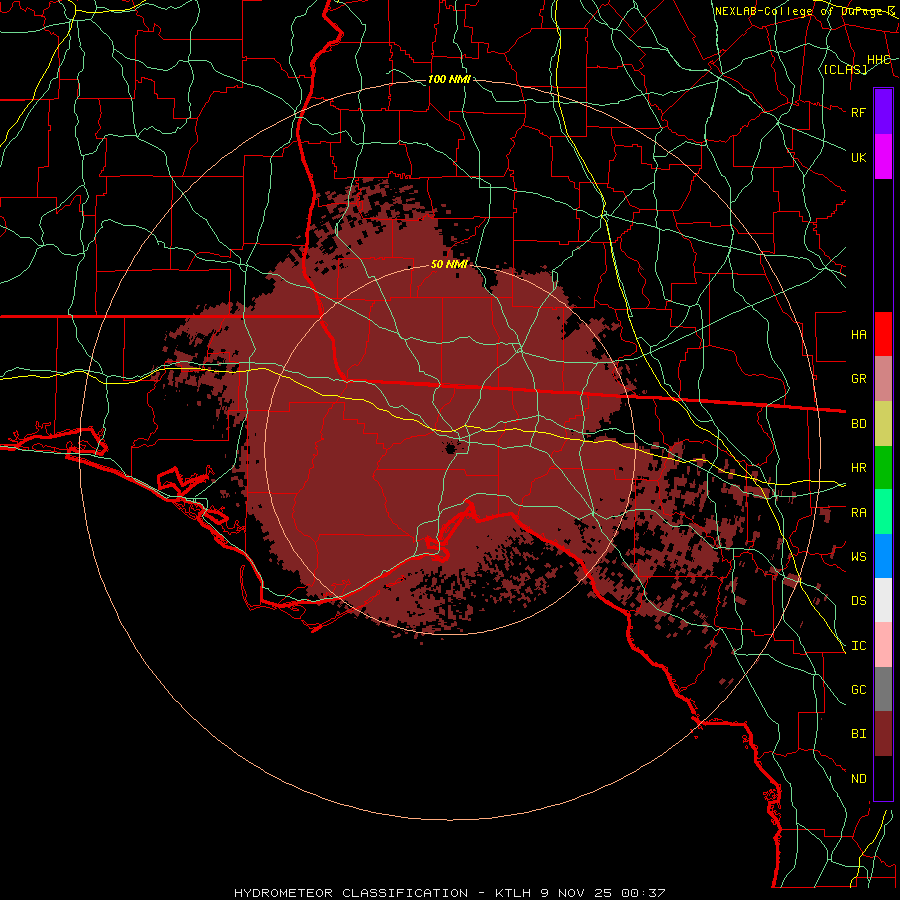This screenshot has width=900, height=900.
Task: Select the GR legend color block
Action: (x=883, y=379)
